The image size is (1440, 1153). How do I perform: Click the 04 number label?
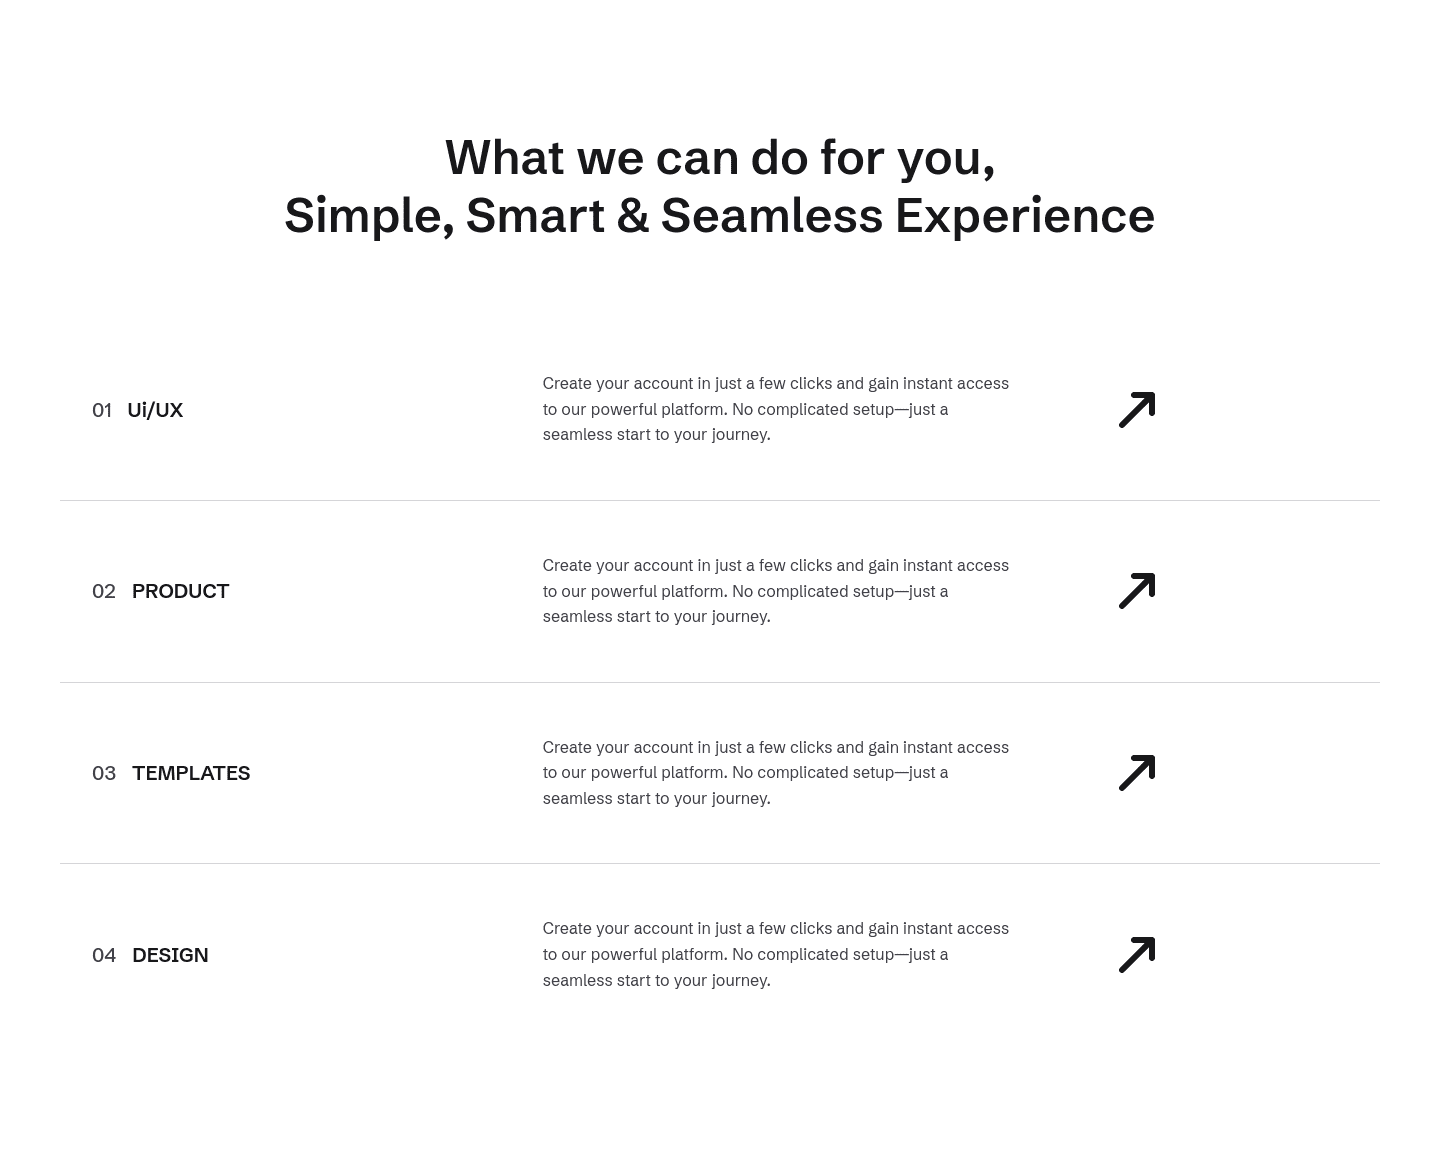104,955
